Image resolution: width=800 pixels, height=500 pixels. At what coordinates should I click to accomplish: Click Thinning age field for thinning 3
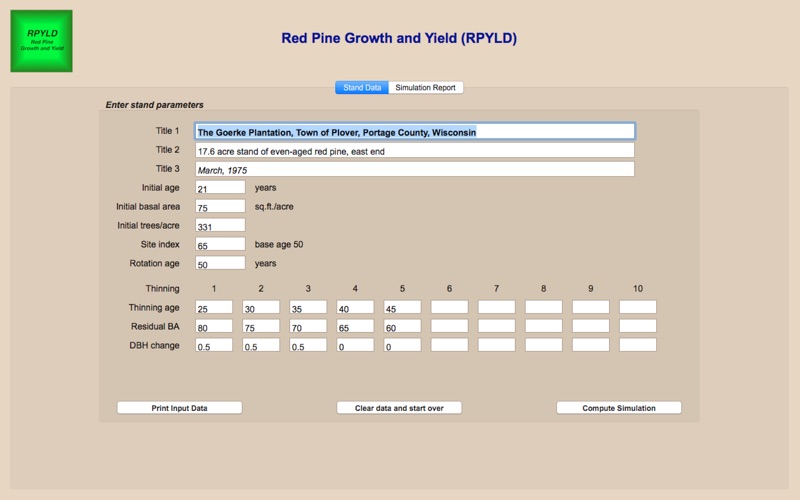click(308, 307)
